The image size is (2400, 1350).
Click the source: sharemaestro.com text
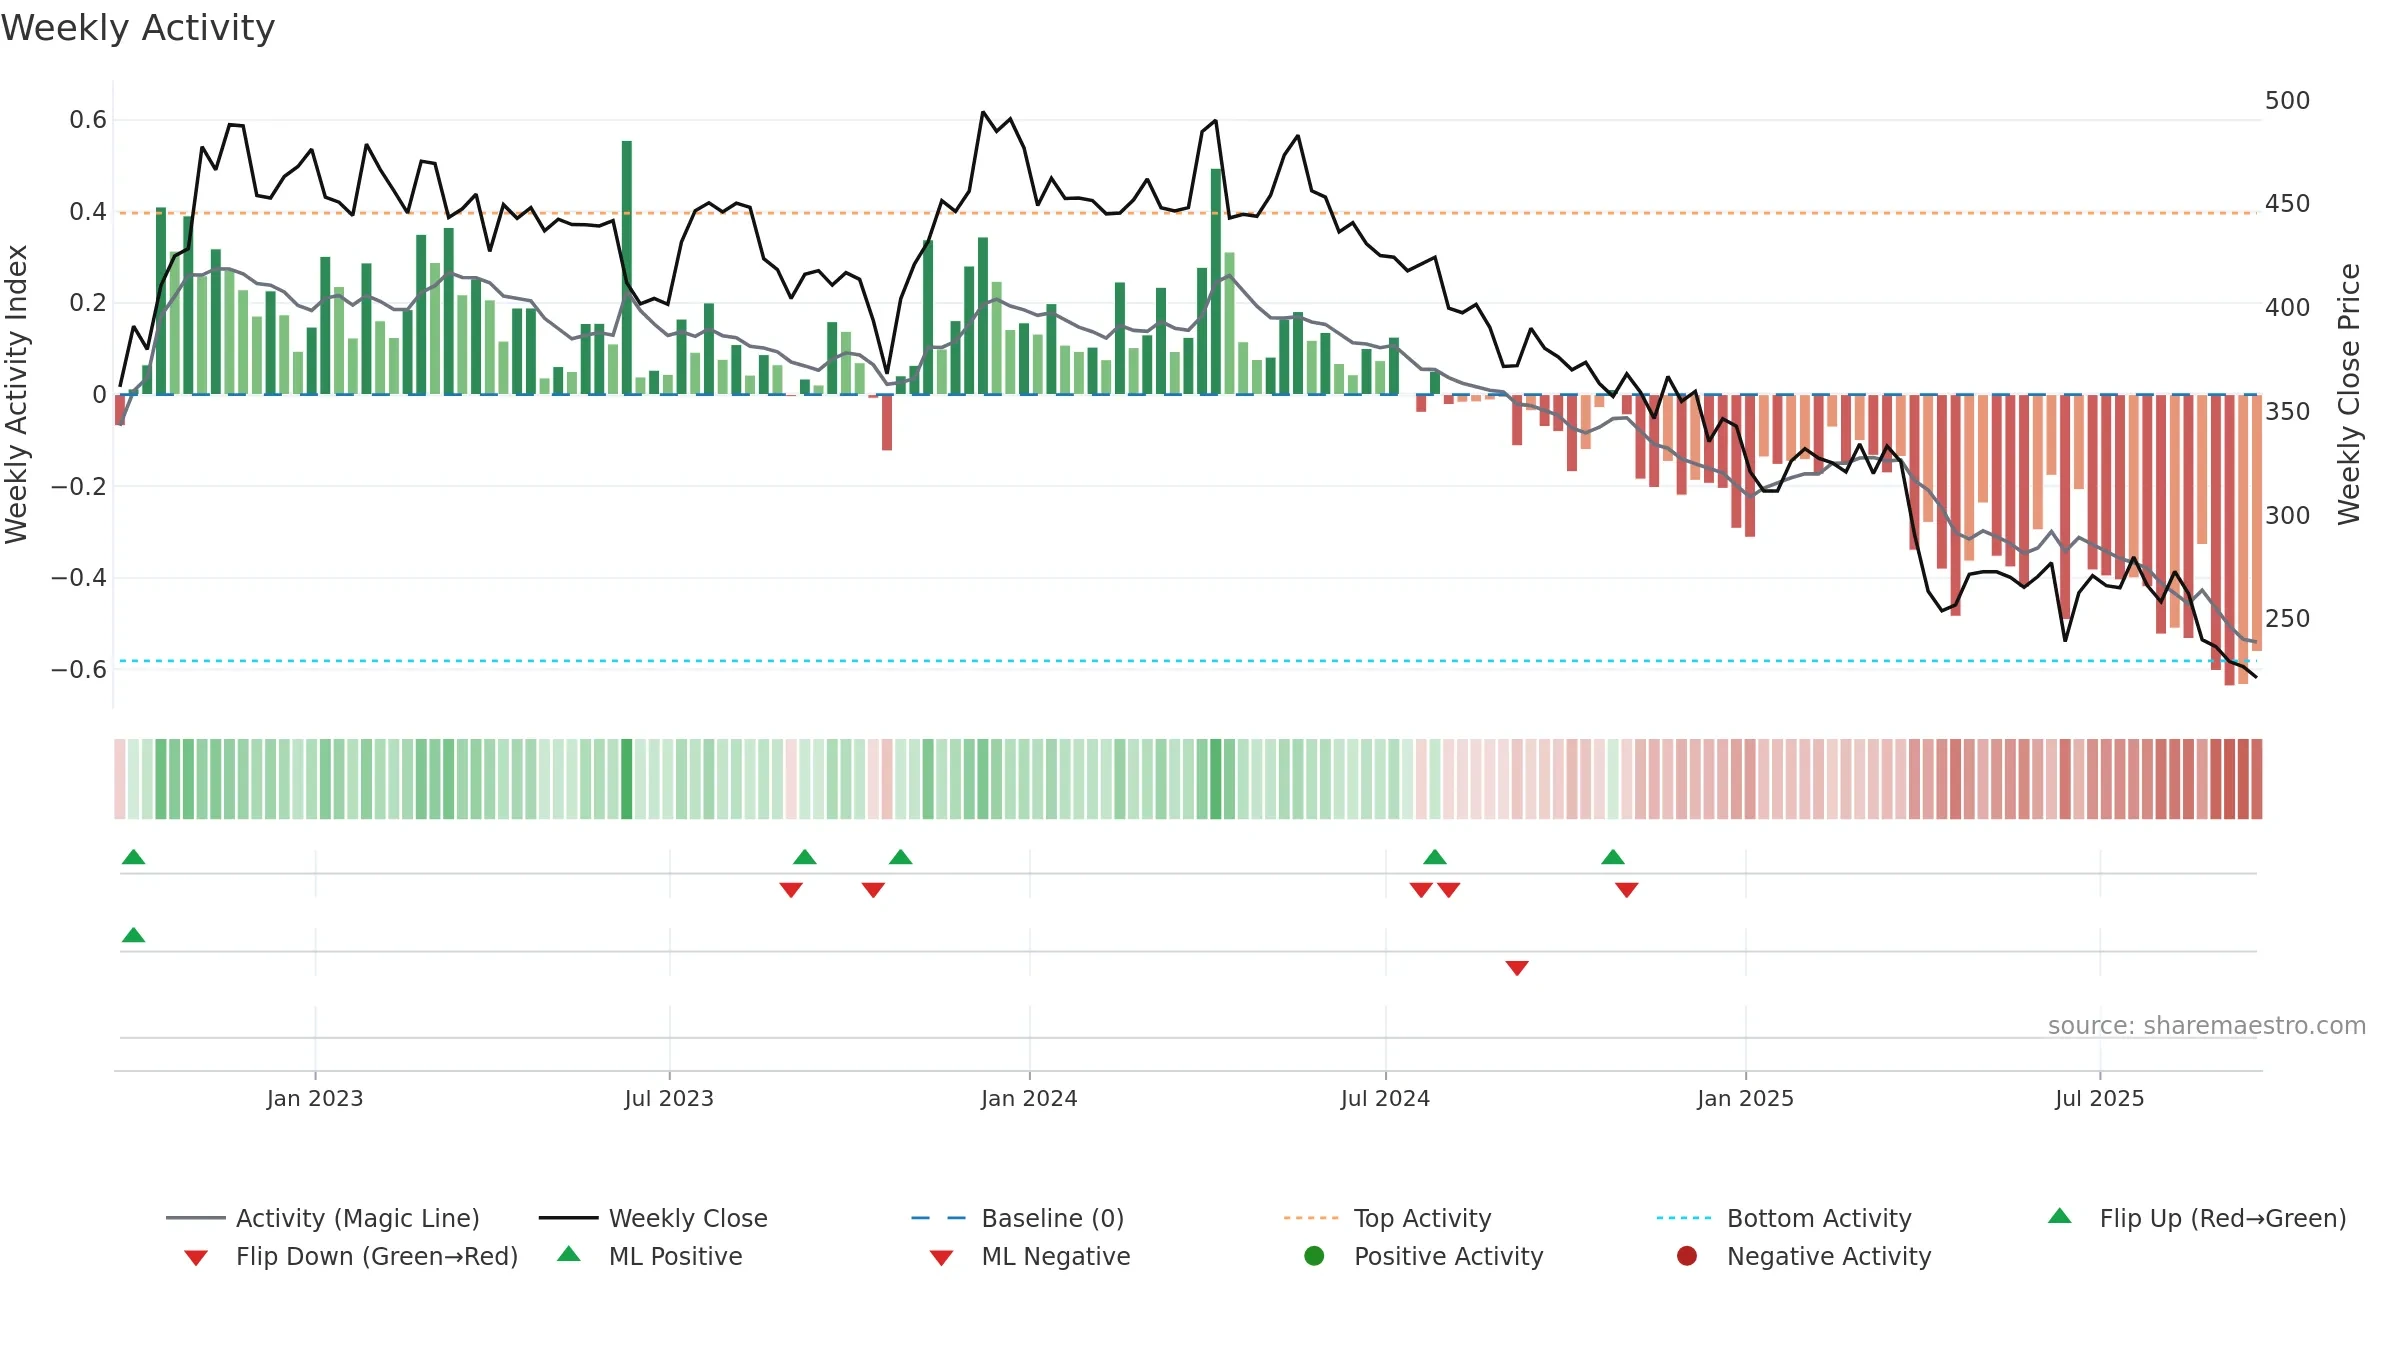(x=2207, y=1025)
